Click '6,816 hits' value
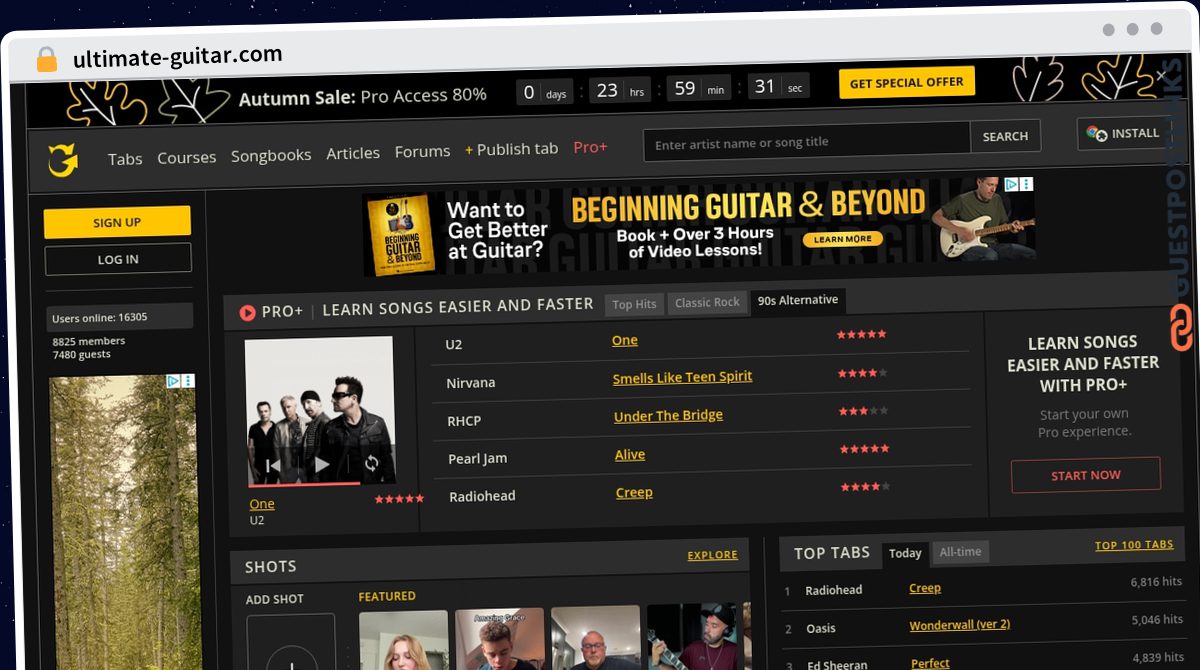The image size is (1200, 670). tap(1156, 581)
